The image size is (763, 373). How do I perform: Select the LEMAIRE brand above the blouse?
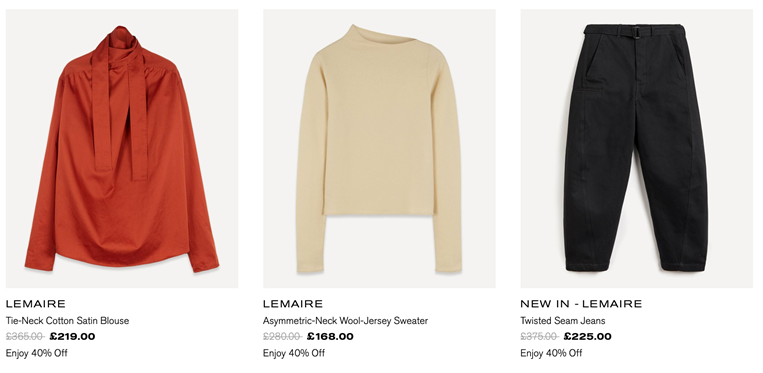(36, 304)
